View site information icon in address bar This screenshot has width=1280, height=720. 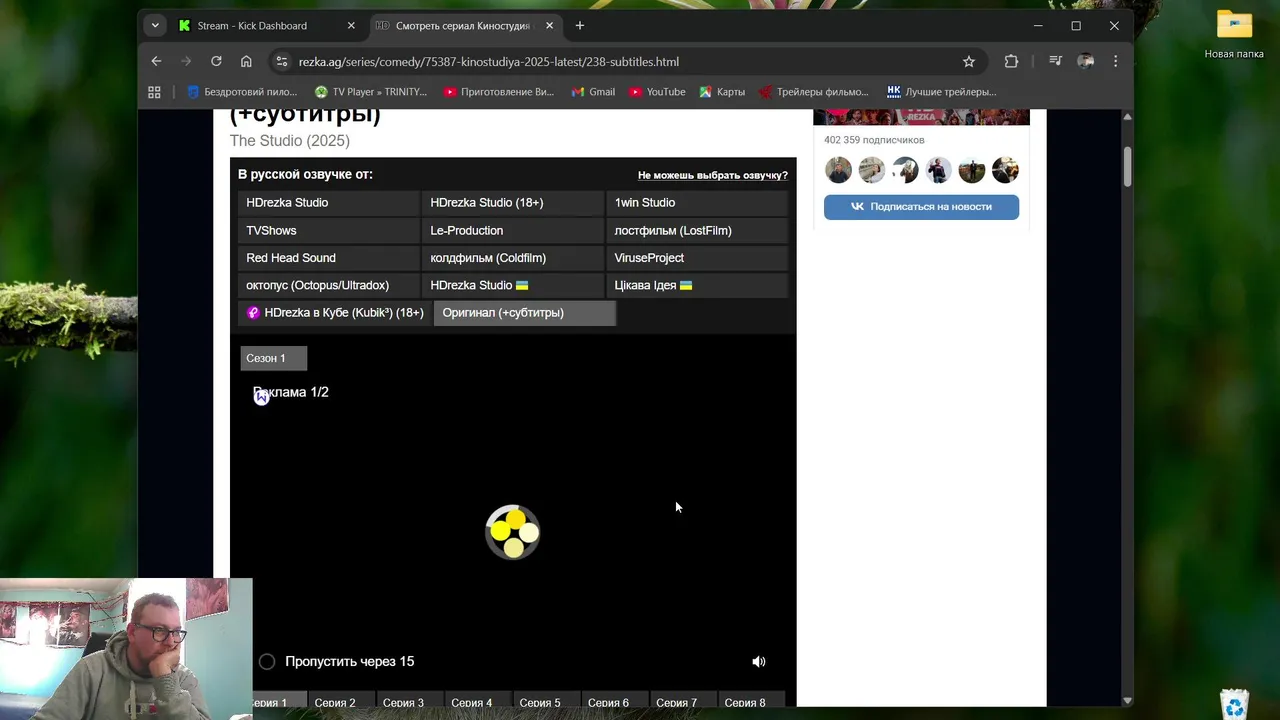pos(282,61)
